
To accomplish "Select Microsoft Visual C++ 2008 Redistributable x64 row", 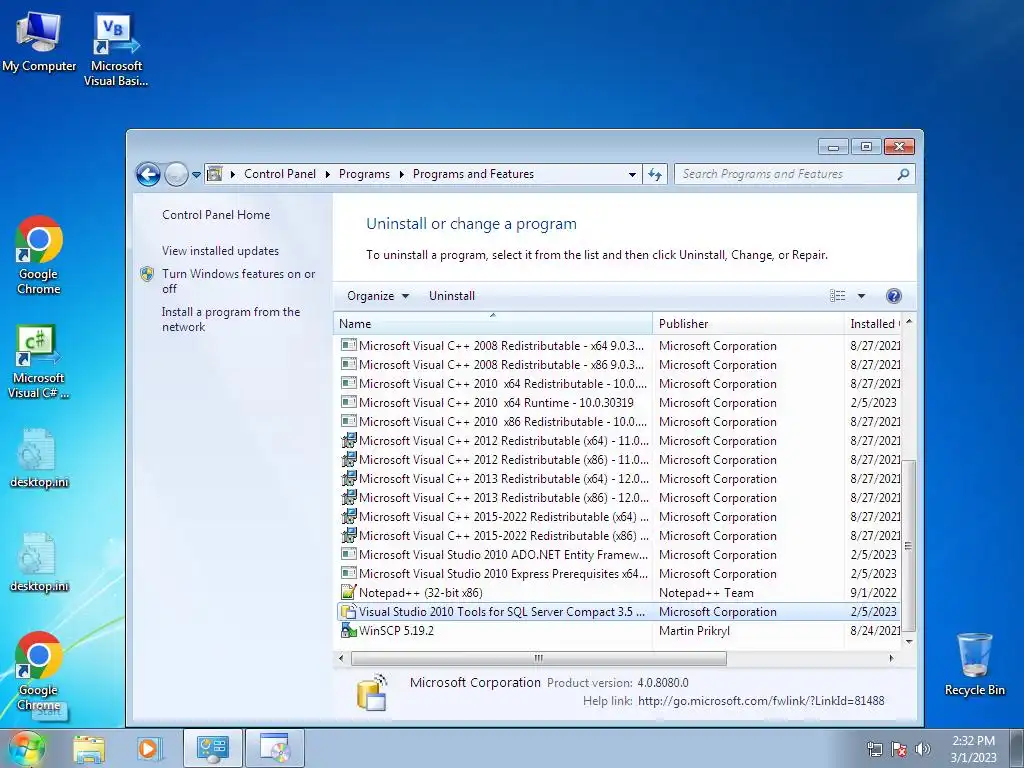I will tap(618, 345).
